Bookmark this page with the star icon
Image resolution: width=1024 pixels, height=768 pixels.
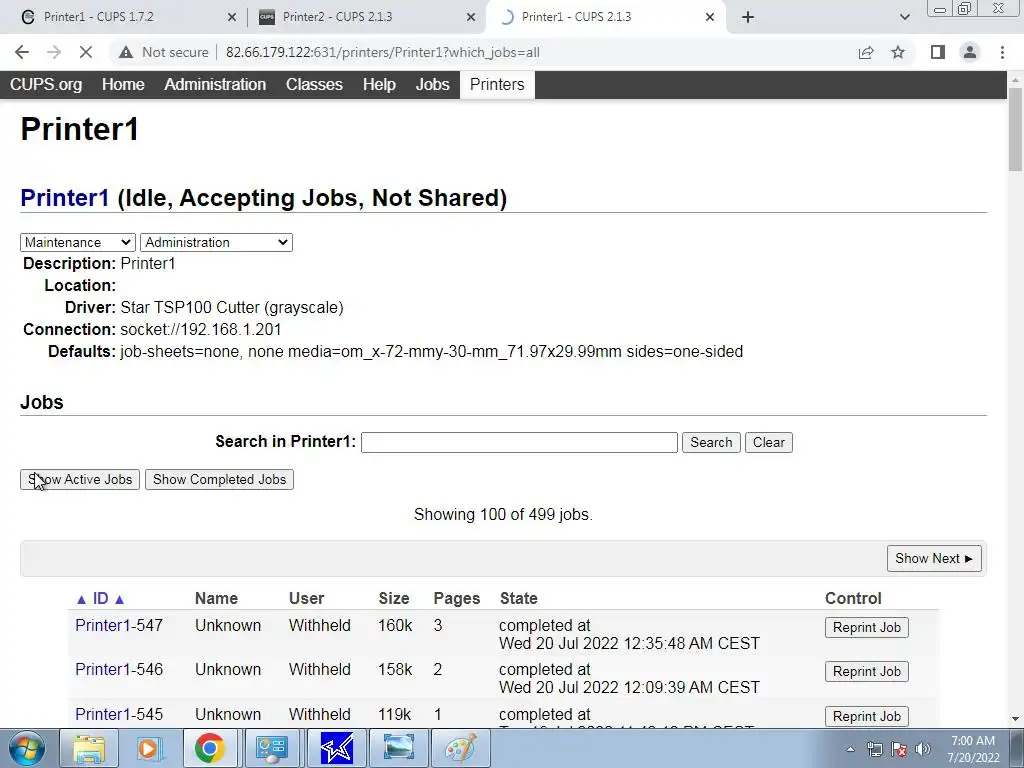coord(898,52)
